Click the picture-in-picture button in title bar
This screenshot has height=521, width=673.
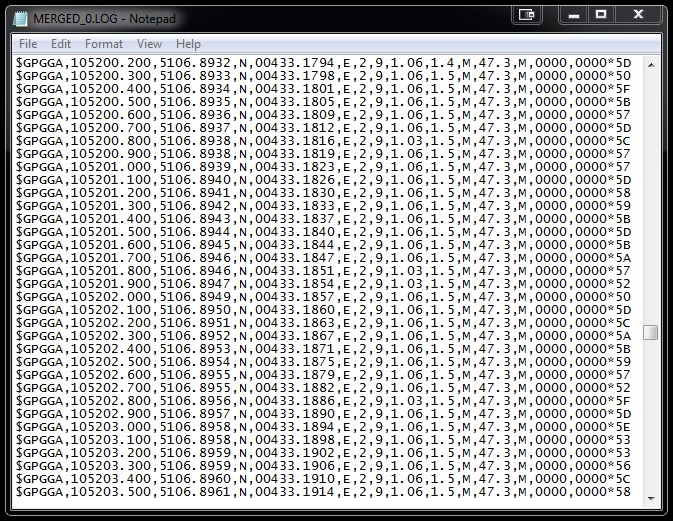[527, 15]
